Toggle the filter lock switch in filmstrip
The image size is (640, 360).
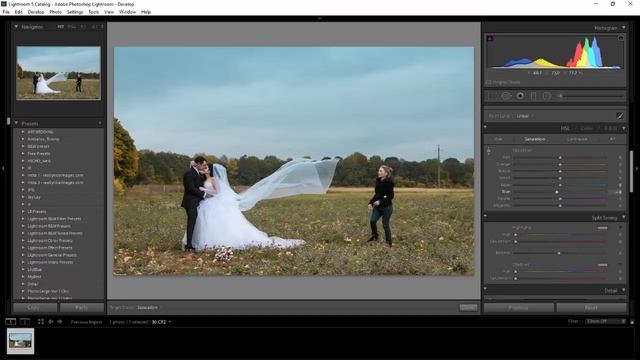(632, 322)
